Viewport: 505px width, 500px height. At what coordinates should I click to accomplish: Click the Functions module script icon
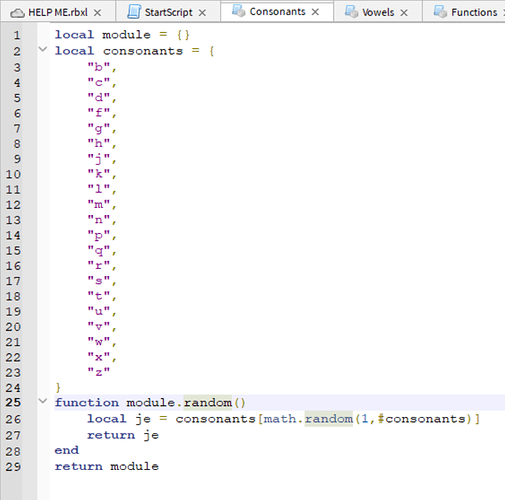pos(440,12)
